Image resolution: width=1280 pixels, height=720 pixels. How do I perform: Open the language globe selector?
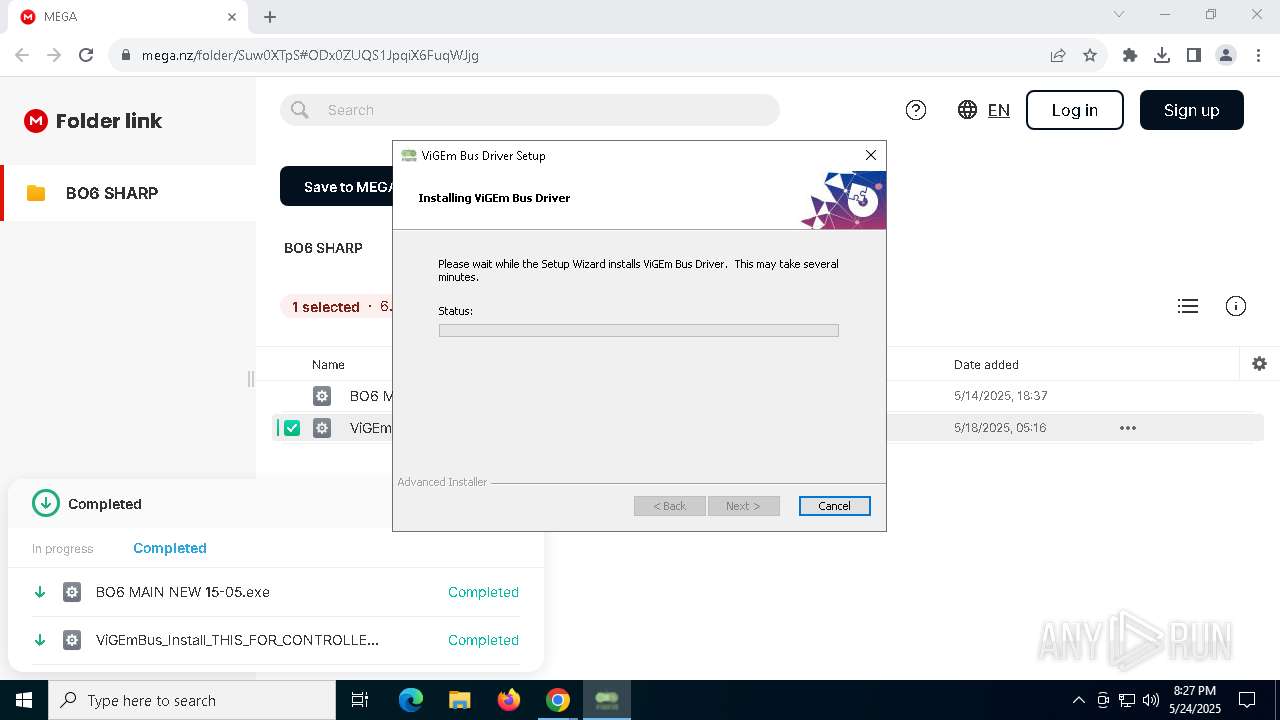(x=967, y=110)
